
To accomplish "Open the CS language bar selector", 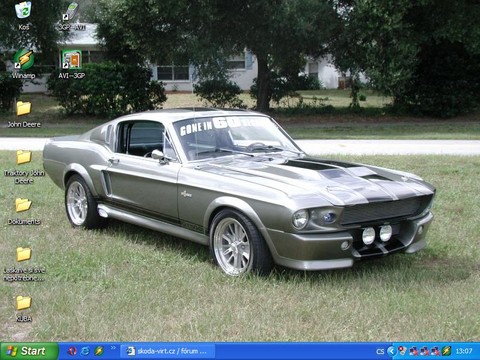I will (x=380, y=351).
